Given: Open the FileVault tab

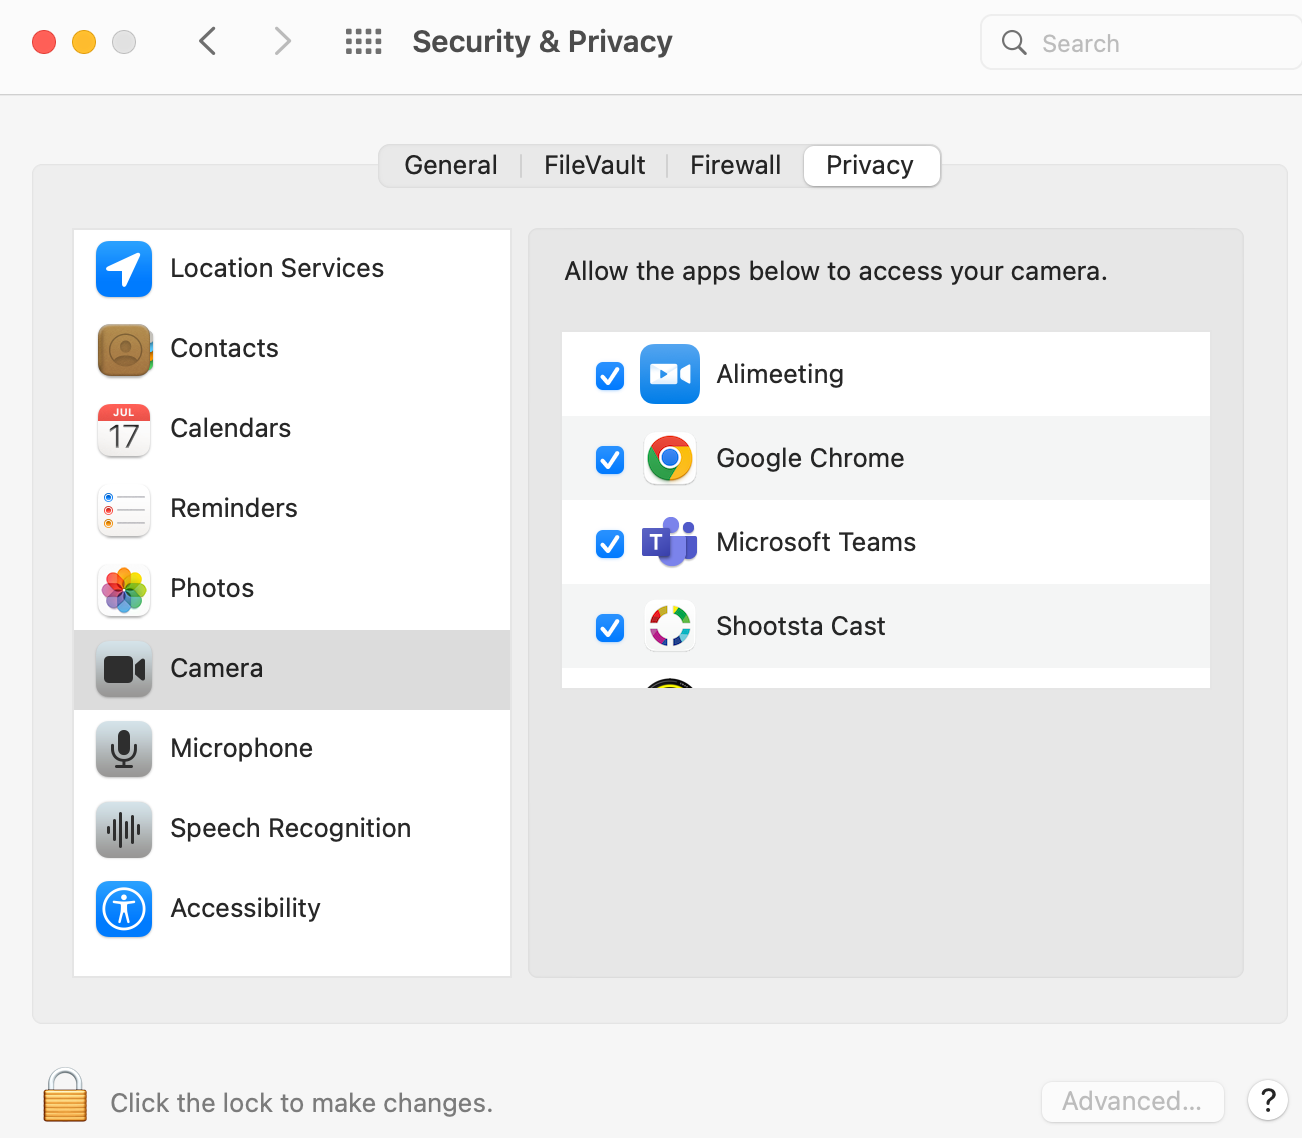Looking at the screenshot, I should tap(595, 166).
